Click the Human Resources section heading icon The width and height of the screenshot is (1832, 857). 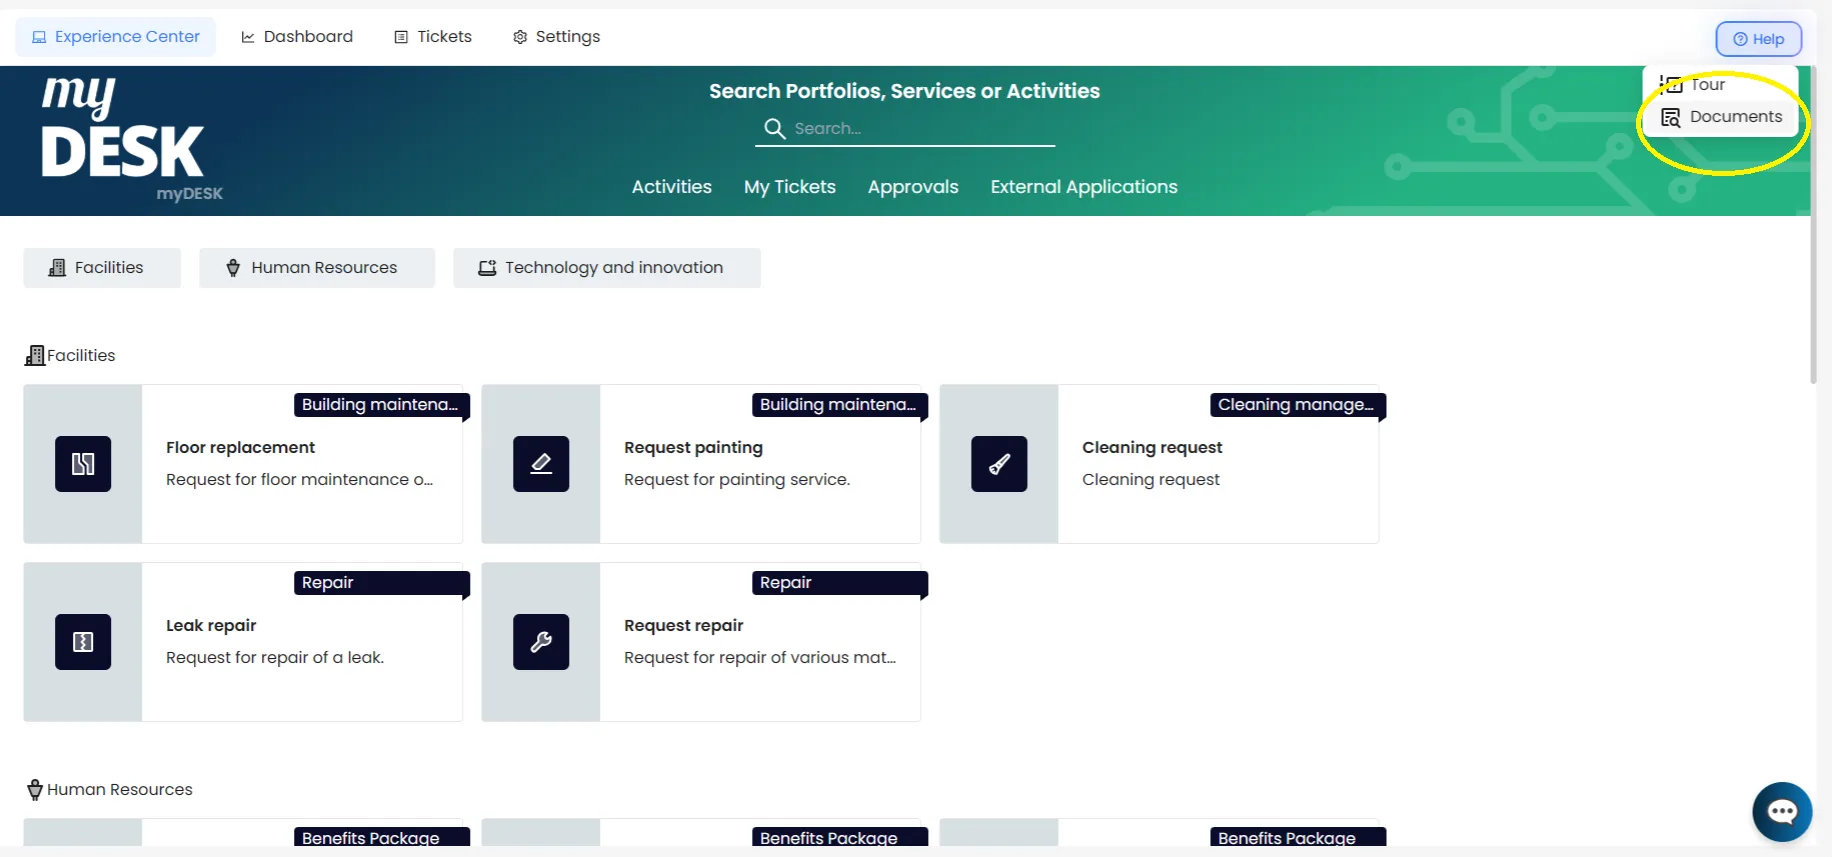pos(35,789)
